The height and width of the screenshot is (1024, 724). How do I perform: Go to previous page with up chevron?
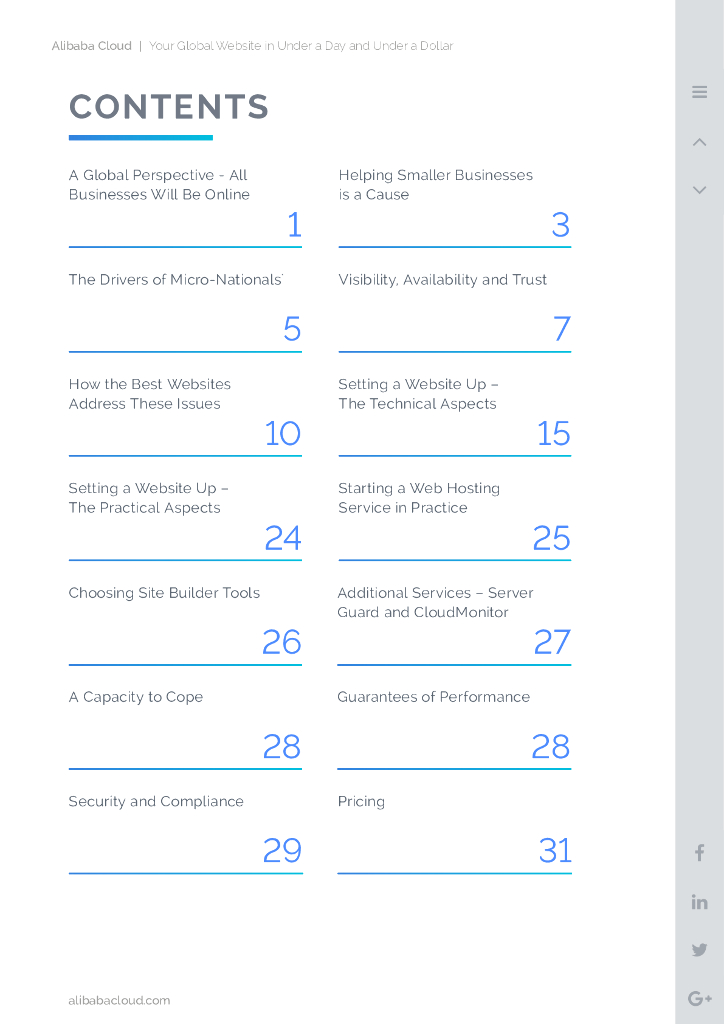click(699, 142)
